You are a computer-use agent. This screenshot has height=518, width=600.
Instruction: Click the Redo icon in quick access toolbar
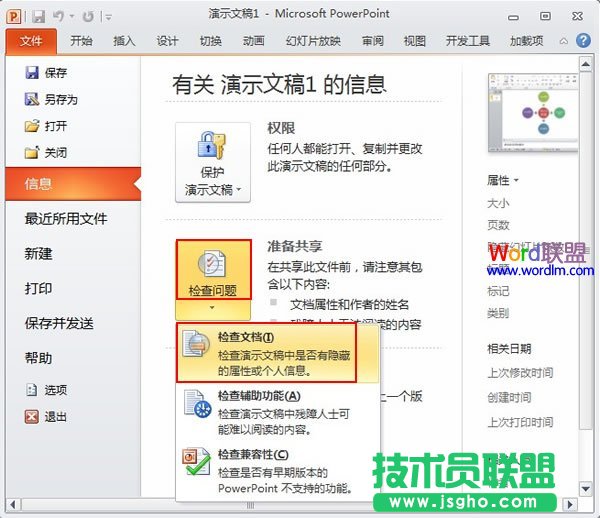pyautogui.click(x=88, y=16)
